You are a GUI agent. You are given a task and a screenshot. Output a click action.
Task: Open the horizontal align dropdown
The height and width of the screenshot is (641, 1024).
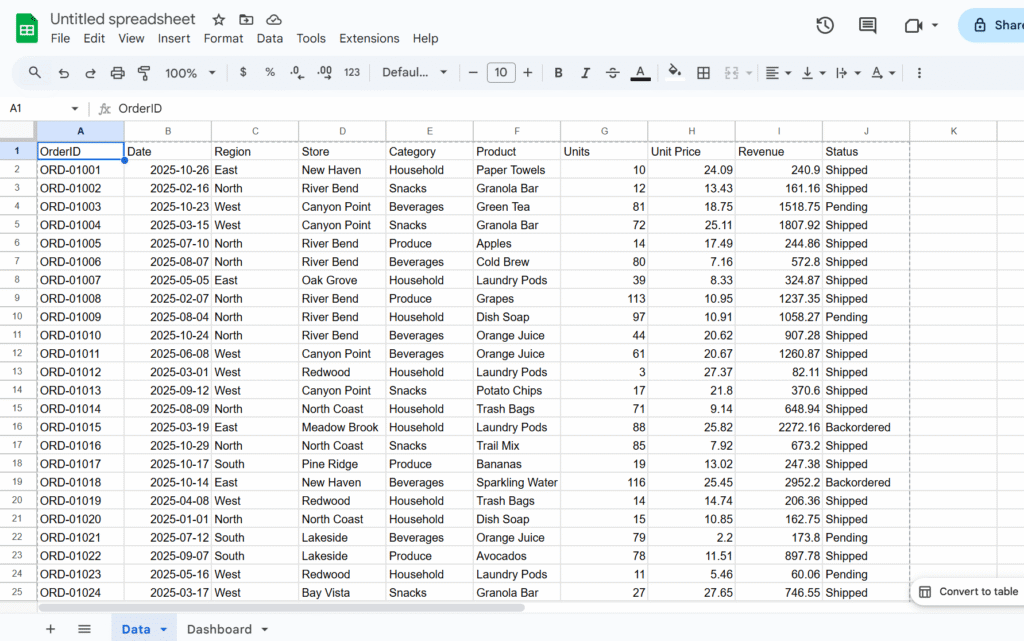point(777,73)
